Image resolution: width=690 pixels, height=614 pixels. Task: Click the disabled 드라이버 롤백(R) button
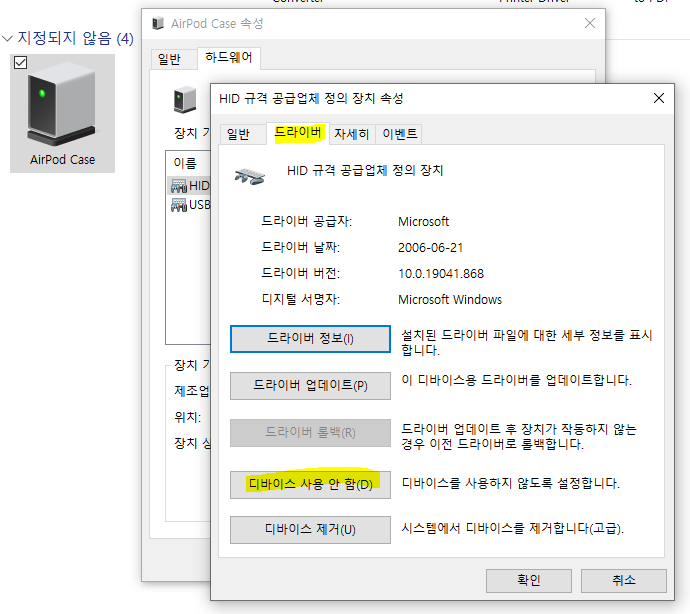point(310,433)
